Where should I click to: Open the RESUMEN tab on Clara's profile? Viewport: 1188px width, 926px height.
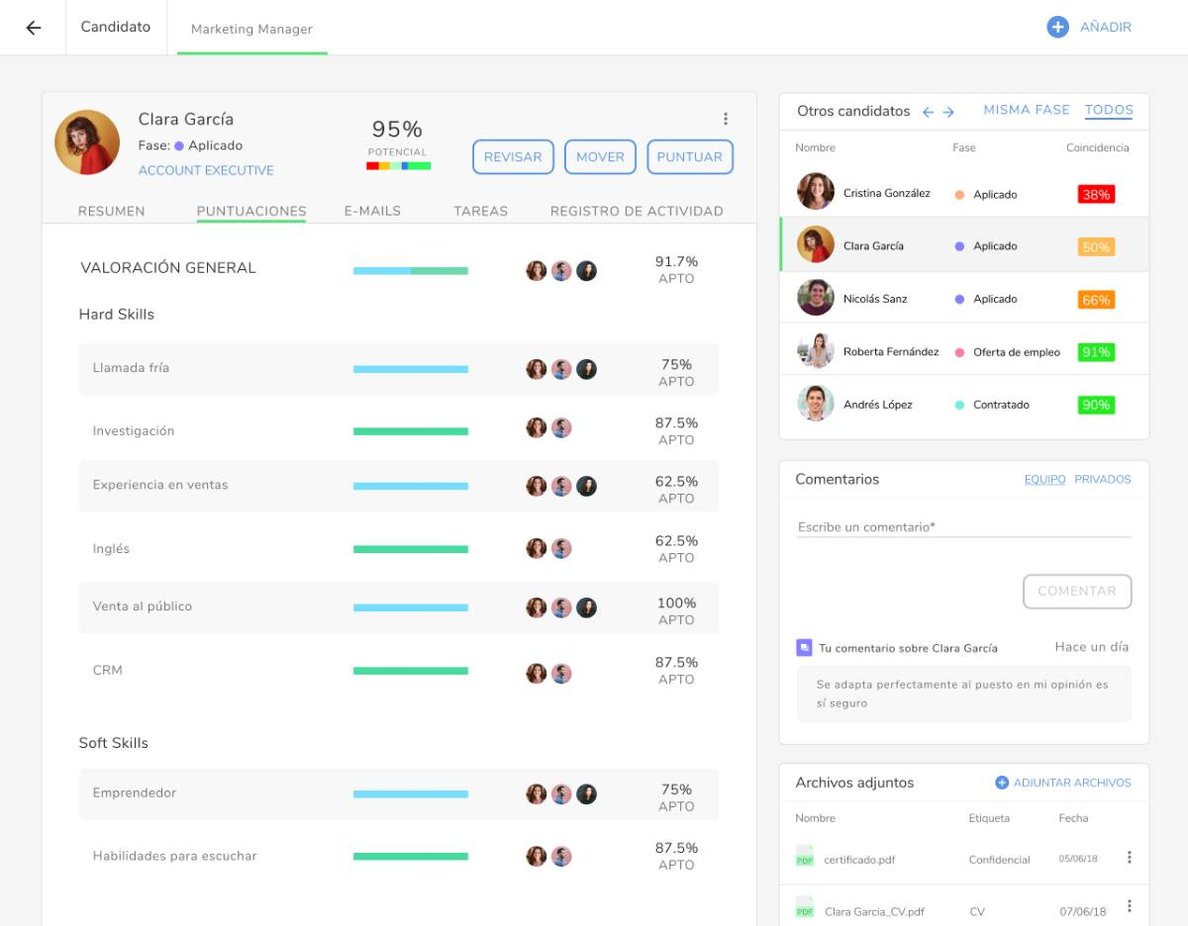coord(111,211)
